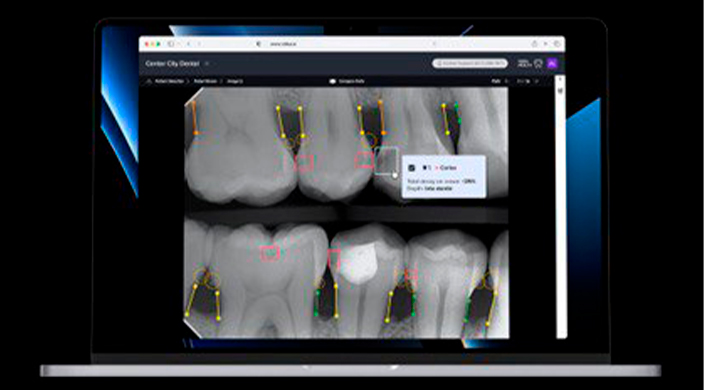Open the browser tab overview icon
This screenshot has height=390, width=704.
point(557,44)
